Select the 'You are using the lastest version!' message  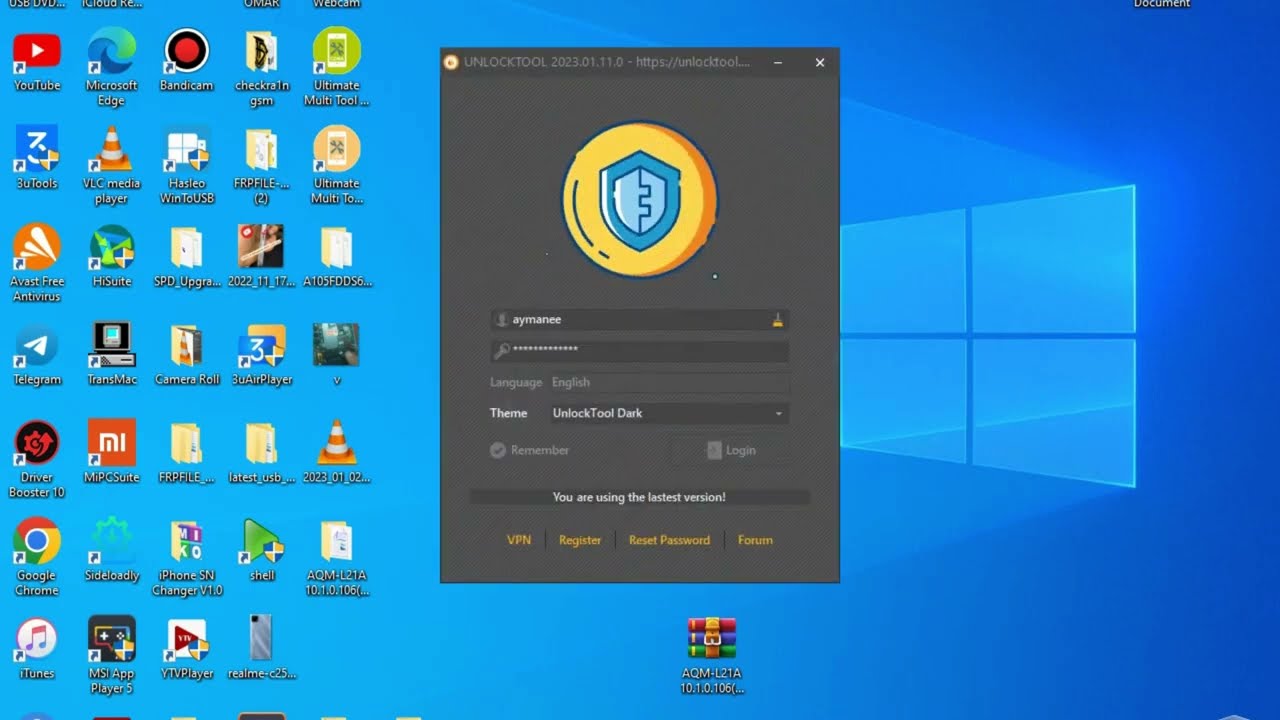(639, 497)
